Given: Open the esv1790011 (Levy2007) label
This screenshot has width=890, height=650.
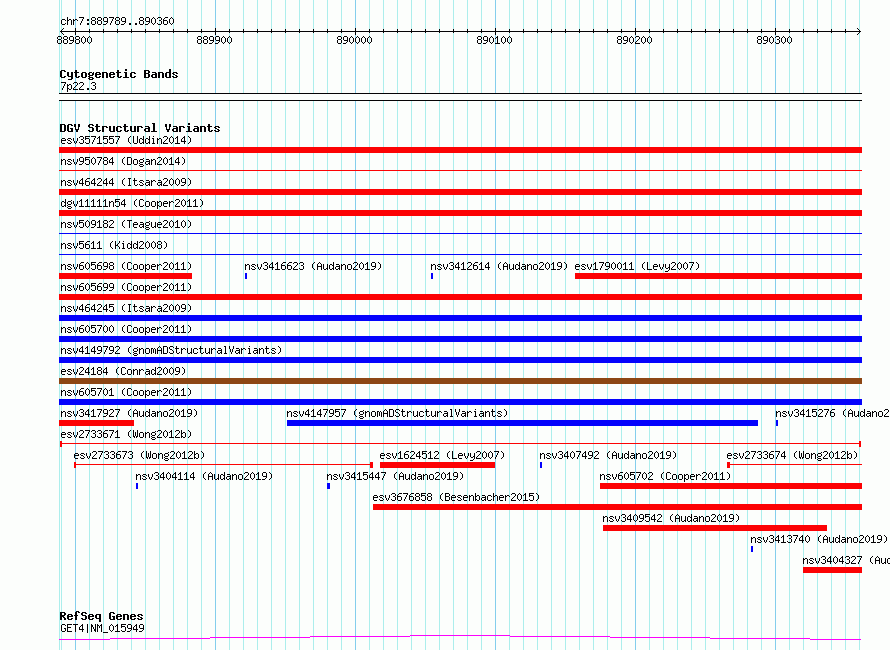Looking at the screenshot, I should (x=637, y=266).
